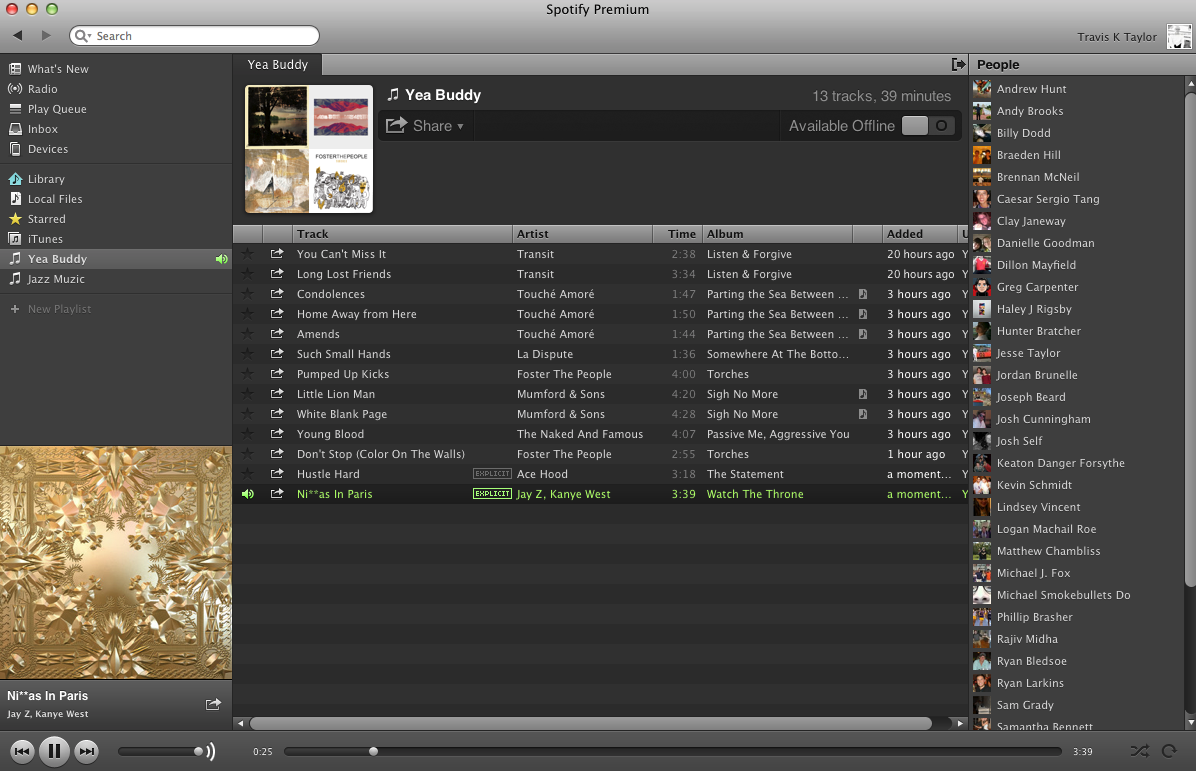Star the track Pumped Up Kicks

pos(247,374)
